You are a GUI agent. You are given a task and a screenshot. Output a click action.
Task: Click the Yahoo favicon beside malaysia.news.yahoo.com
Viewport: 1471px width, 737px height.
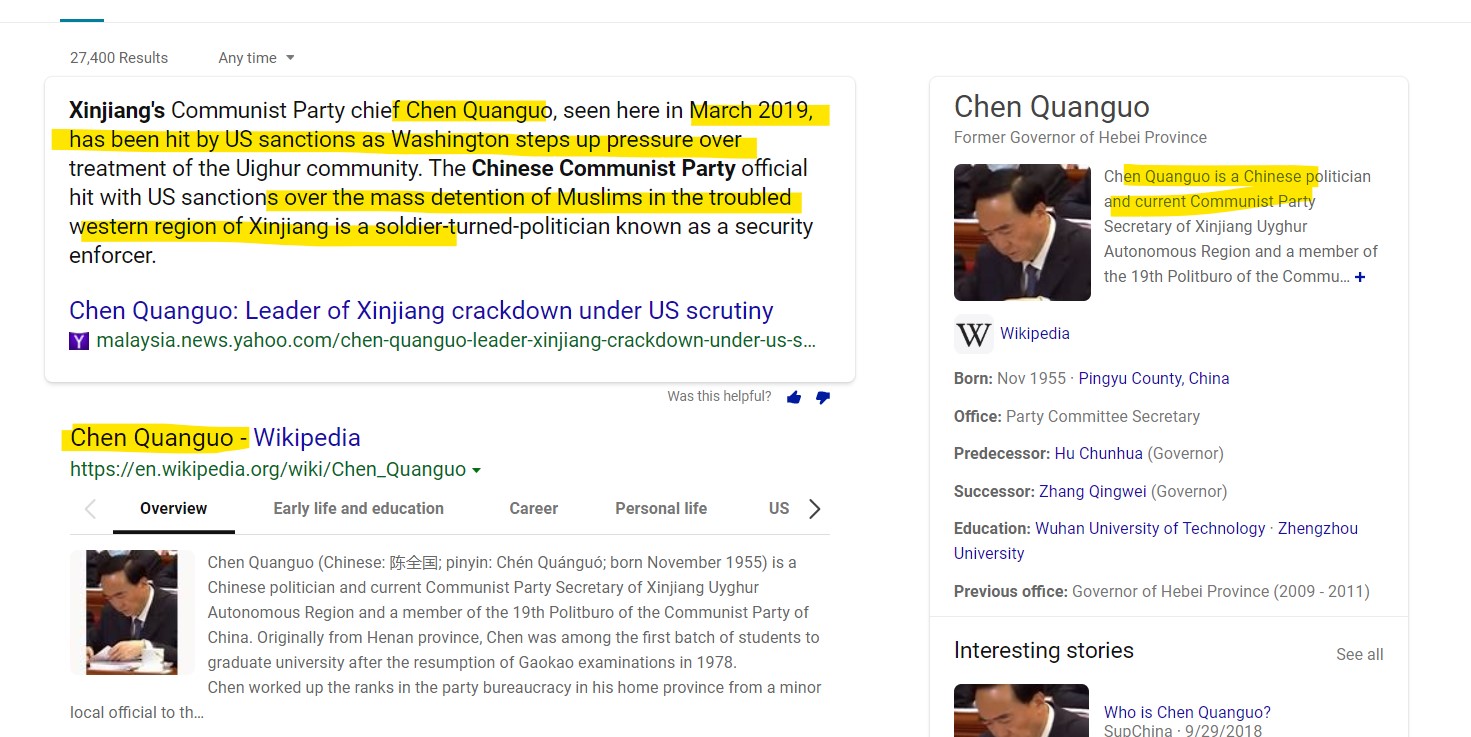(79, 341)
